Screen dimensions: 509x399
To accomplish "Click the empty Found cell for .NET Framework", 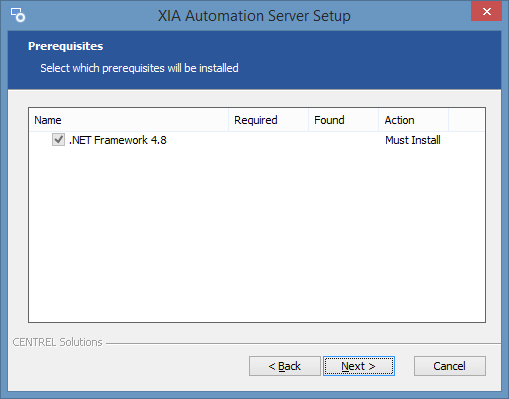I will (x=343, y=140).
